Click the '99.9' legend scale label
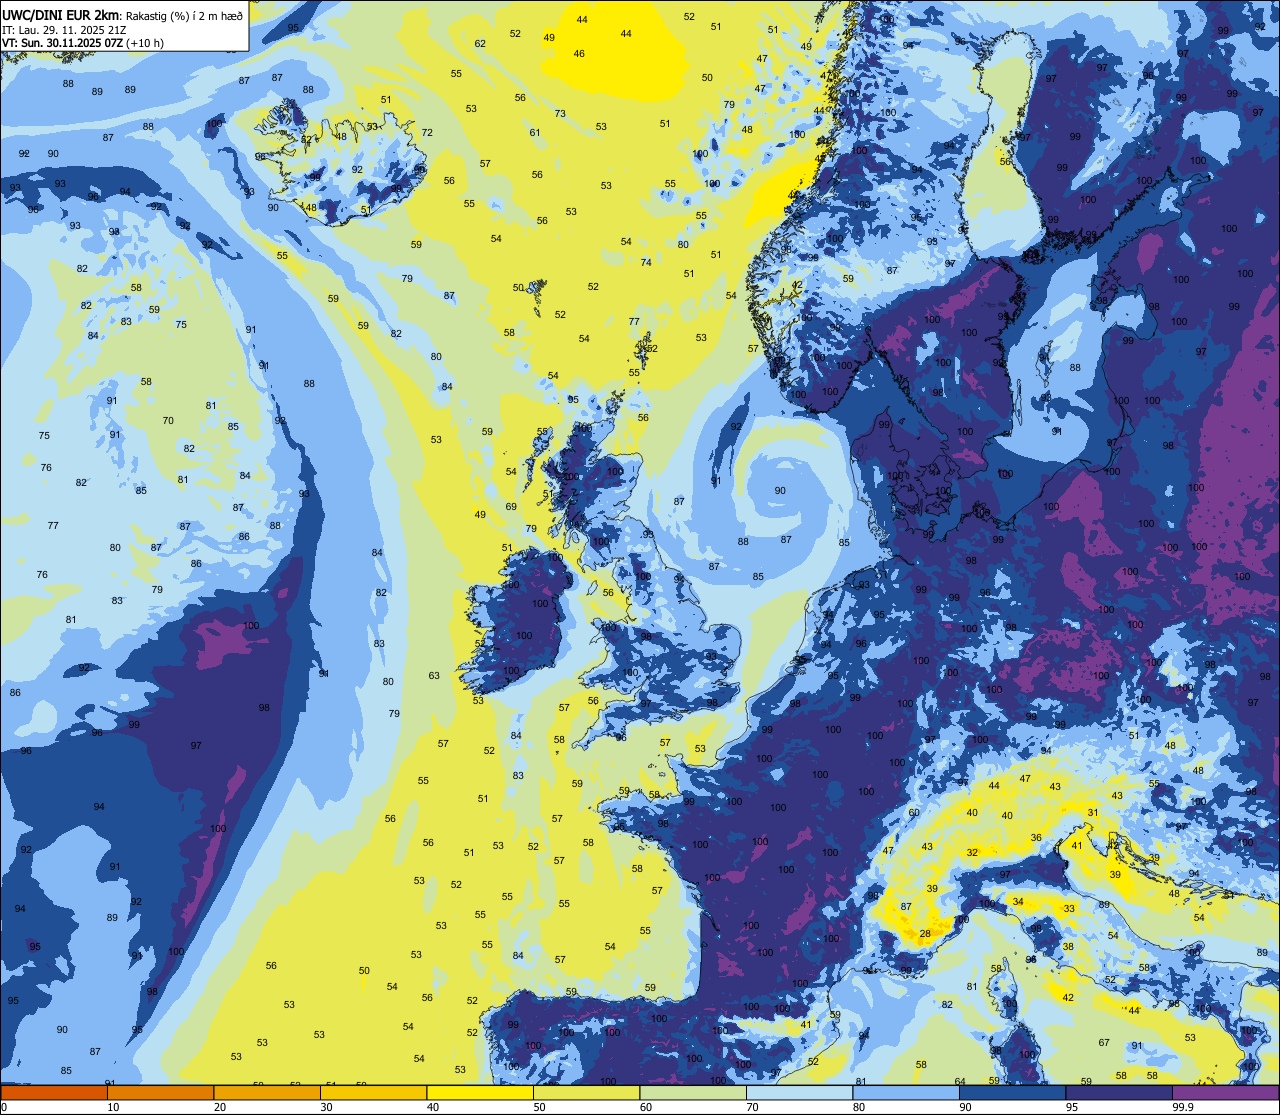This screenshot has height=1115, width=1280. click(x=1182, y=1107)
